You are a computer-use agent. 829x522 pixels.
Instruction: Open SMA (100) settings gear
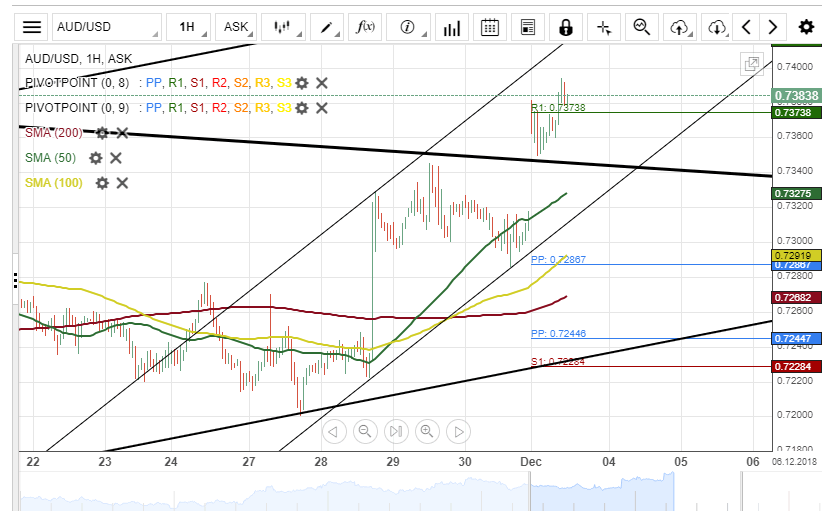point(102,183)
